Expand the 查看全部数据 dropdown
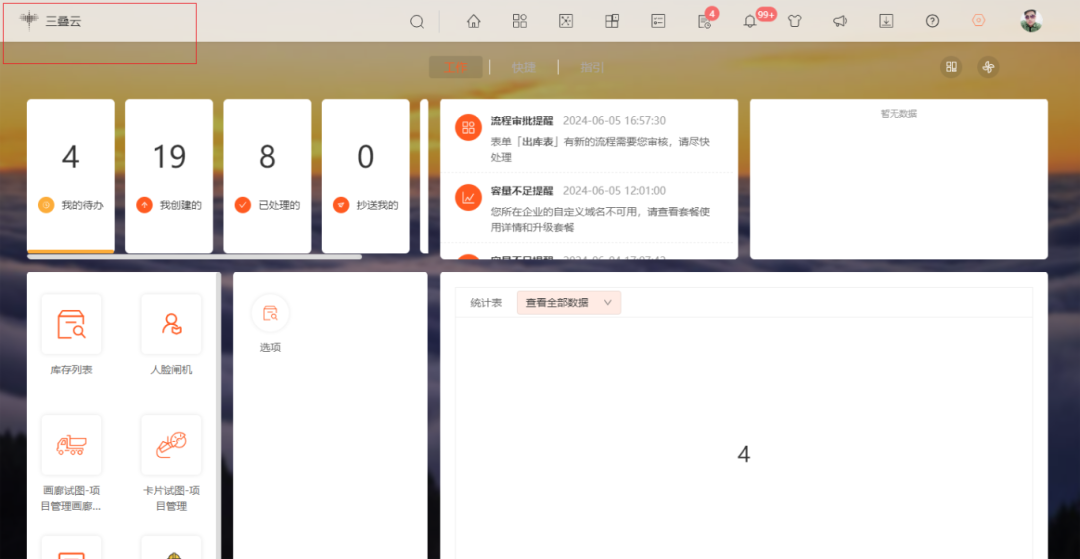 coord(569,303)
